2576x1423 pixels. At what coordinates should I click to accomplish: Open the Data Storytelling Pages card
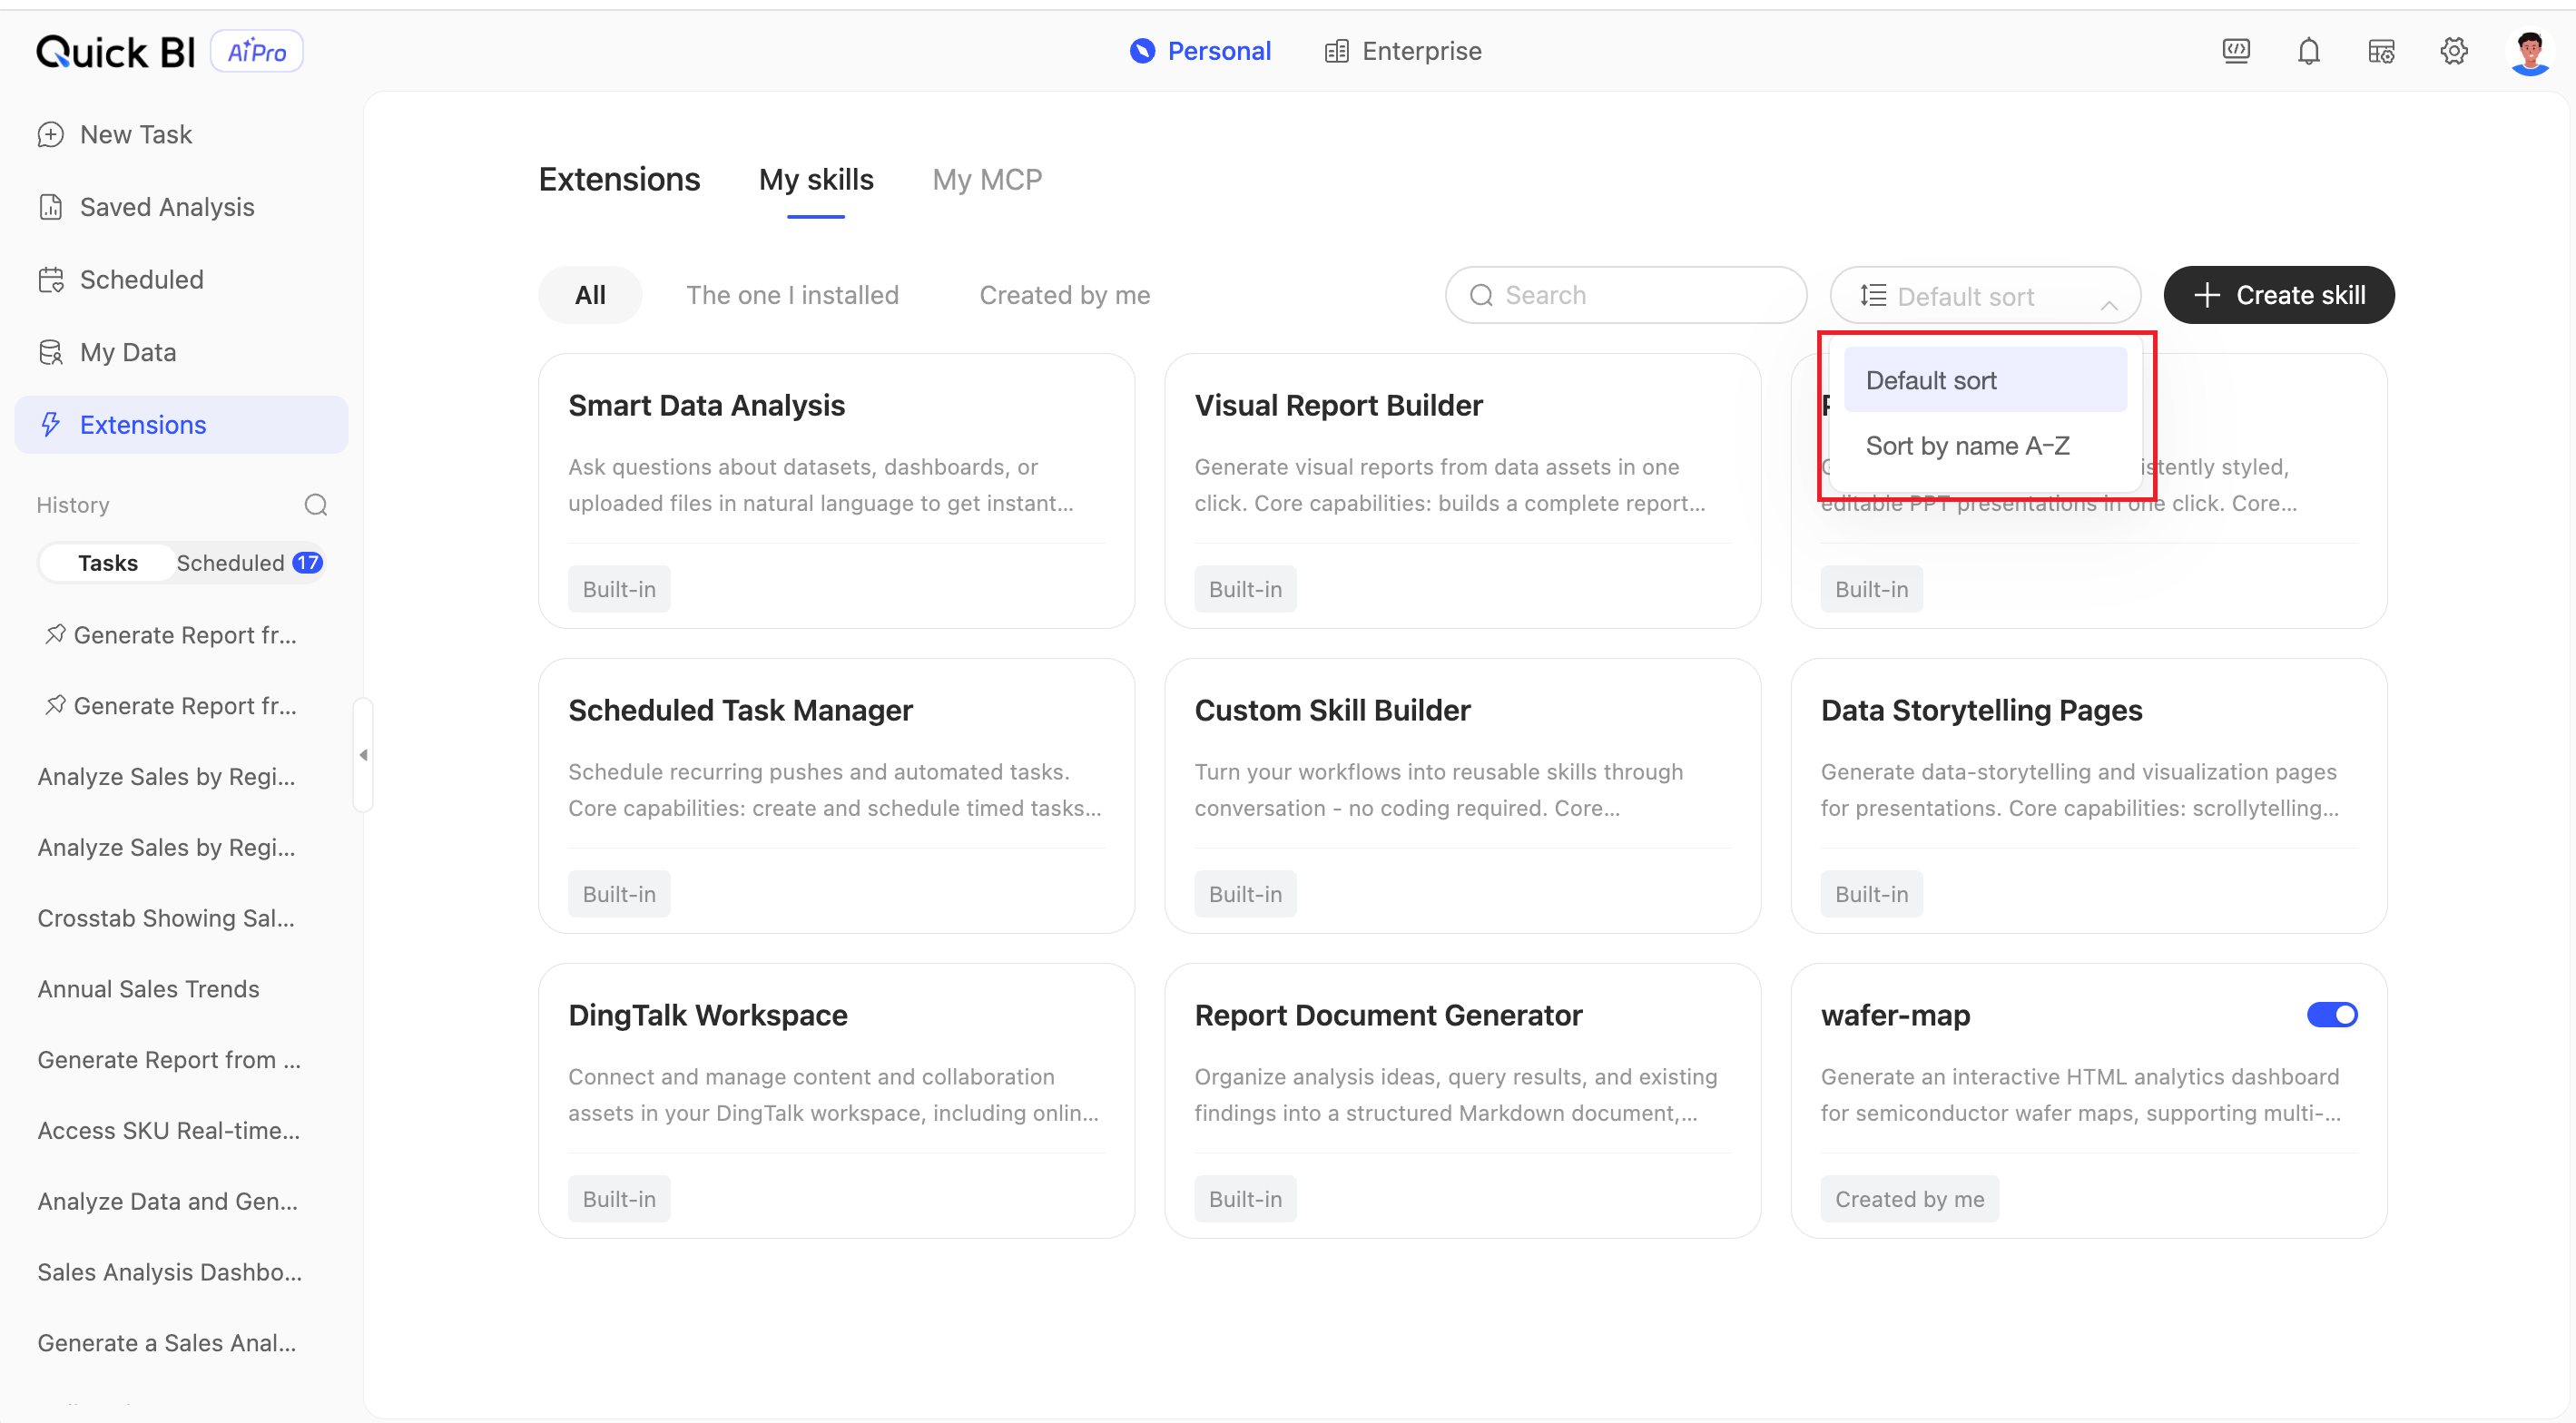pos(2089,796)
